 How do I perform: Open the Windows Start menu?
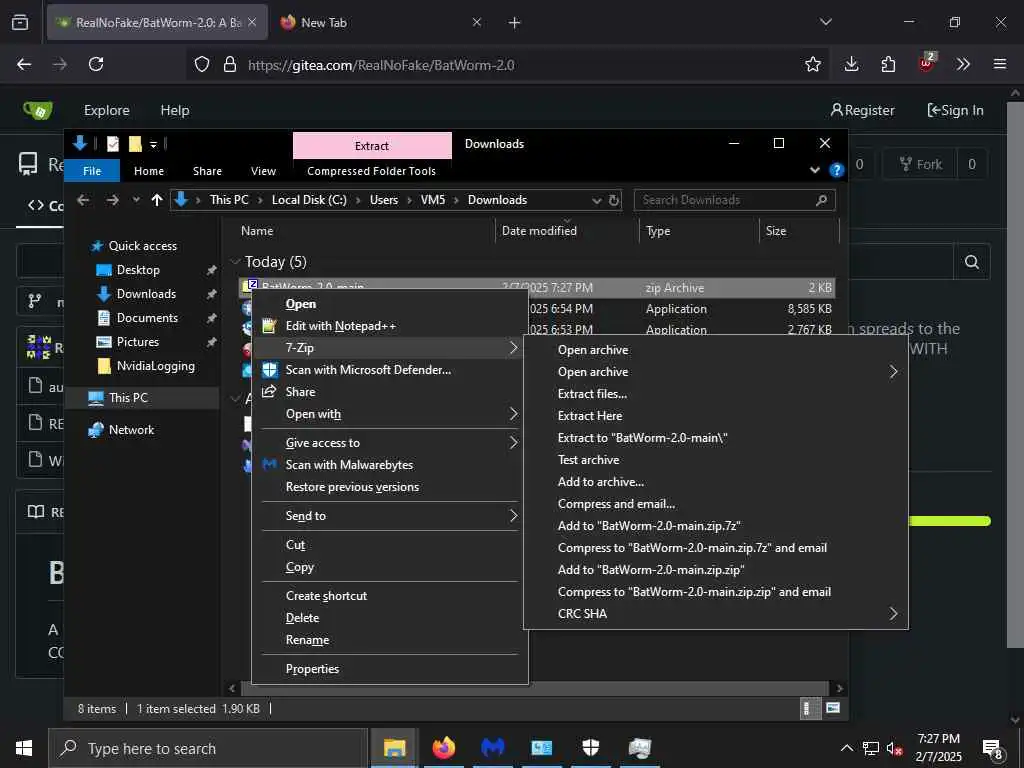click(24, 748)
